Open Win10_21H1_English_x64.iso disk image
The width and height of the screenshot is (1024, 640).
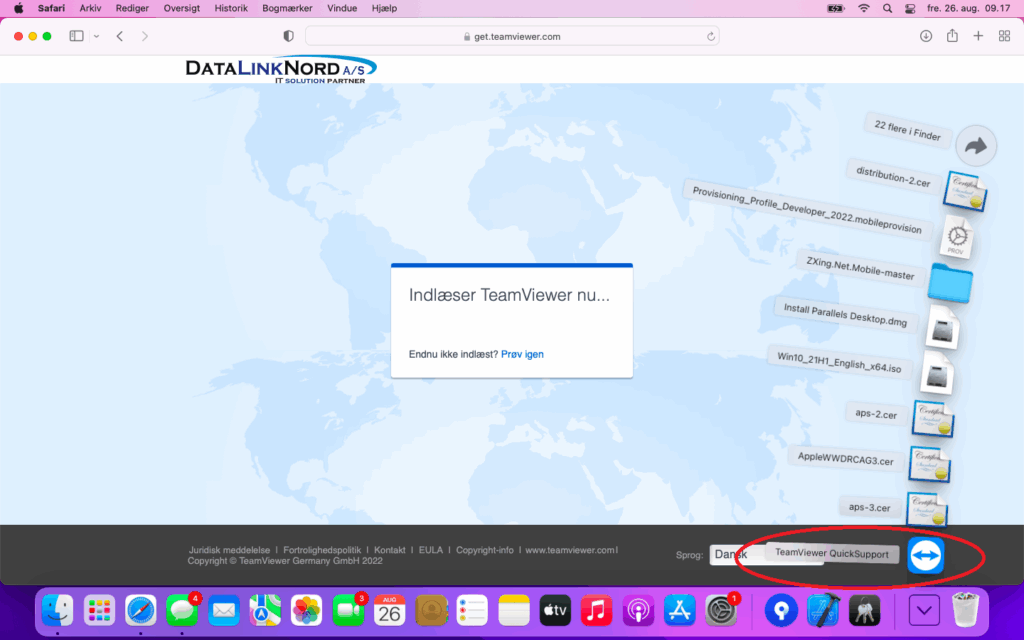pos(937,373)
